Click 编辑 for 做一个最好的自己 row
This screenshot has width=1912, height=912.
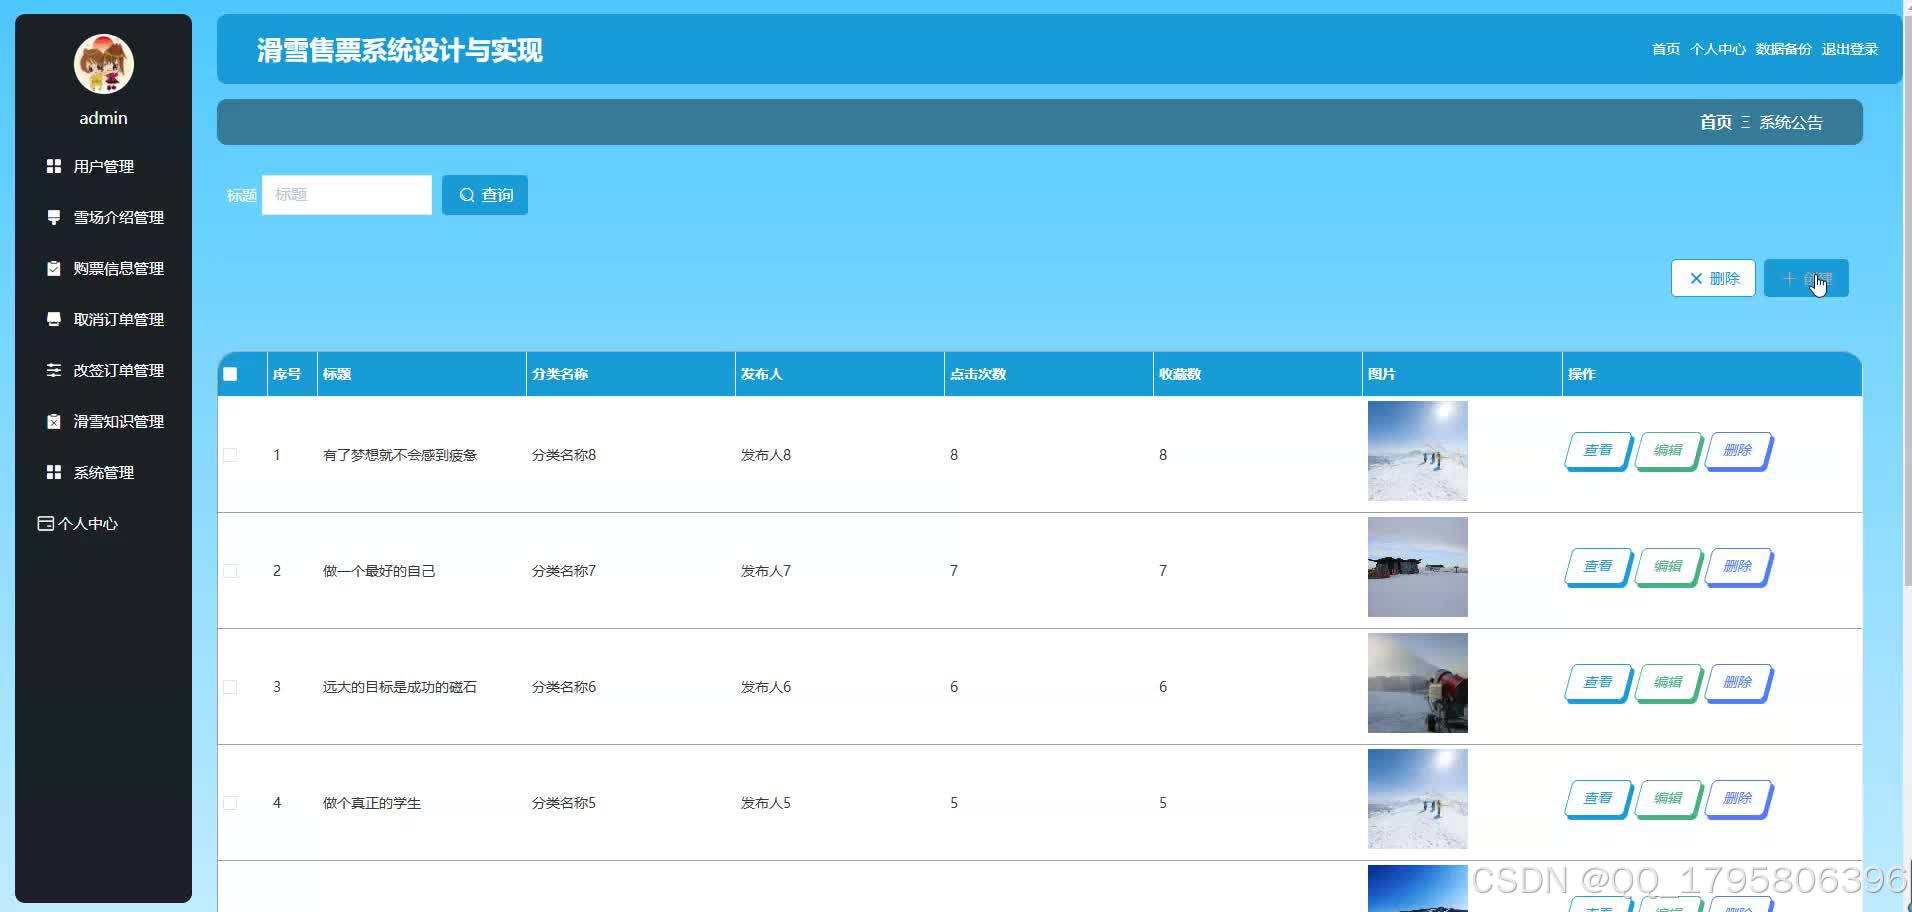[1667, 567]
